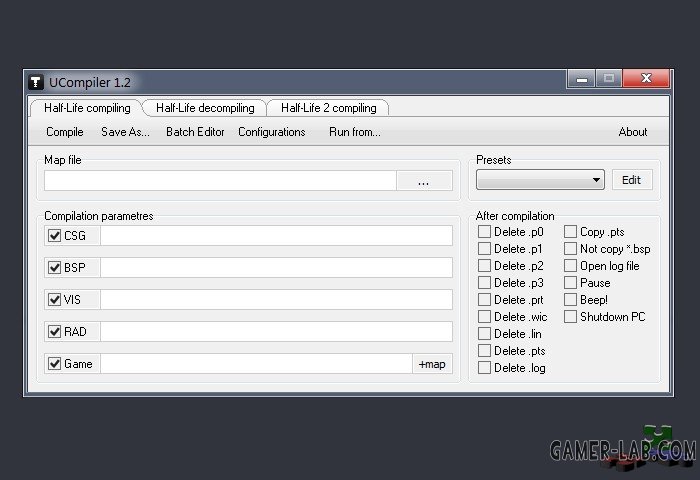The height and width of the screenshot is (480, 700).
Task: Open the Half-Life decompiling tab
Action: coord(205,108)
